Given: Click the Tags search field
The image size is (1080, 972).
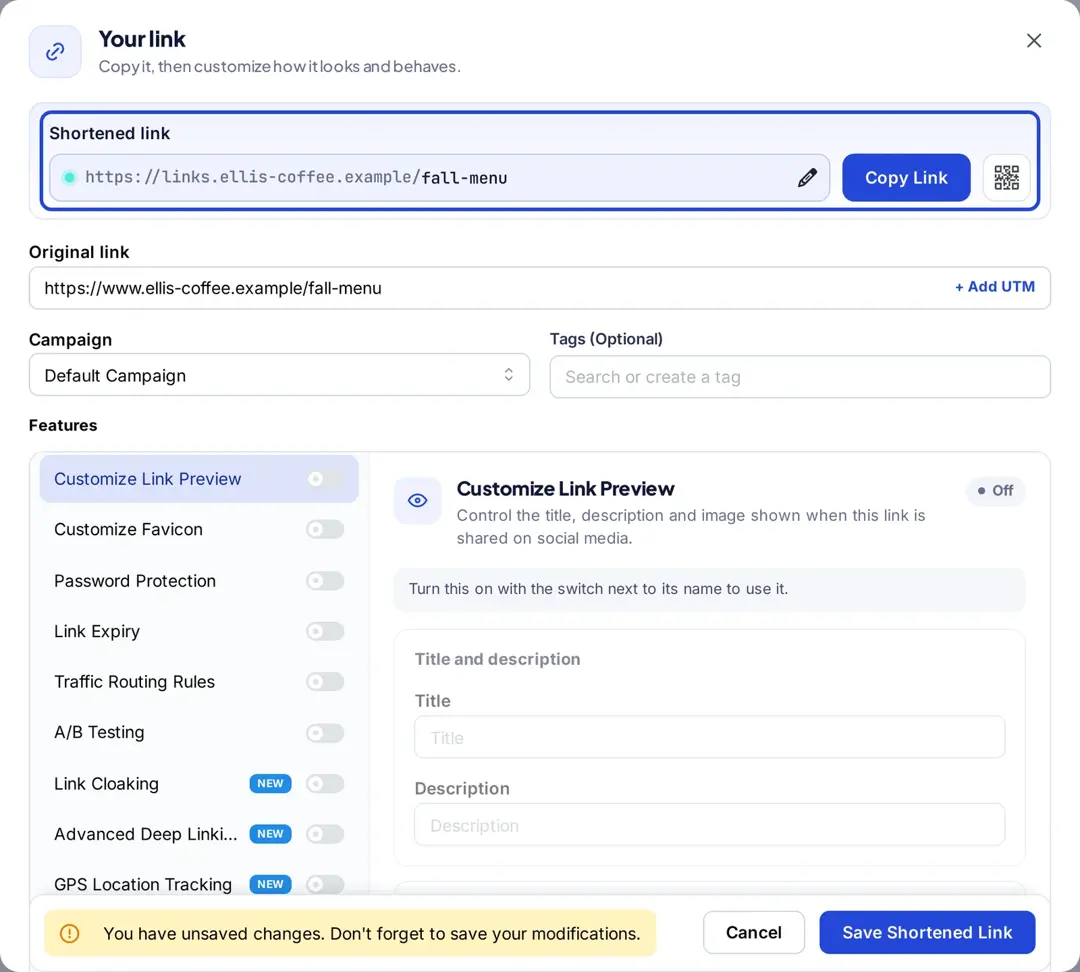Looking at the screenshot, I should coord(800,377).
